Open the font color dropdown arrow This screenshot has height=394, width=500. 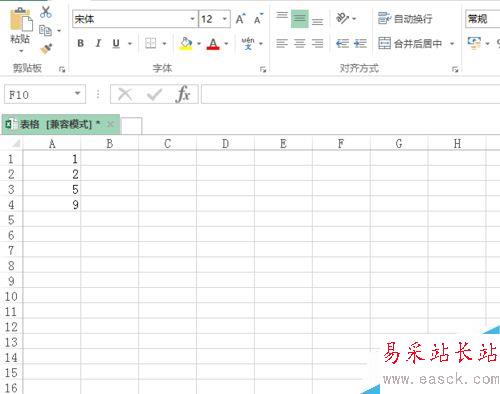click(x=226, y=44)
